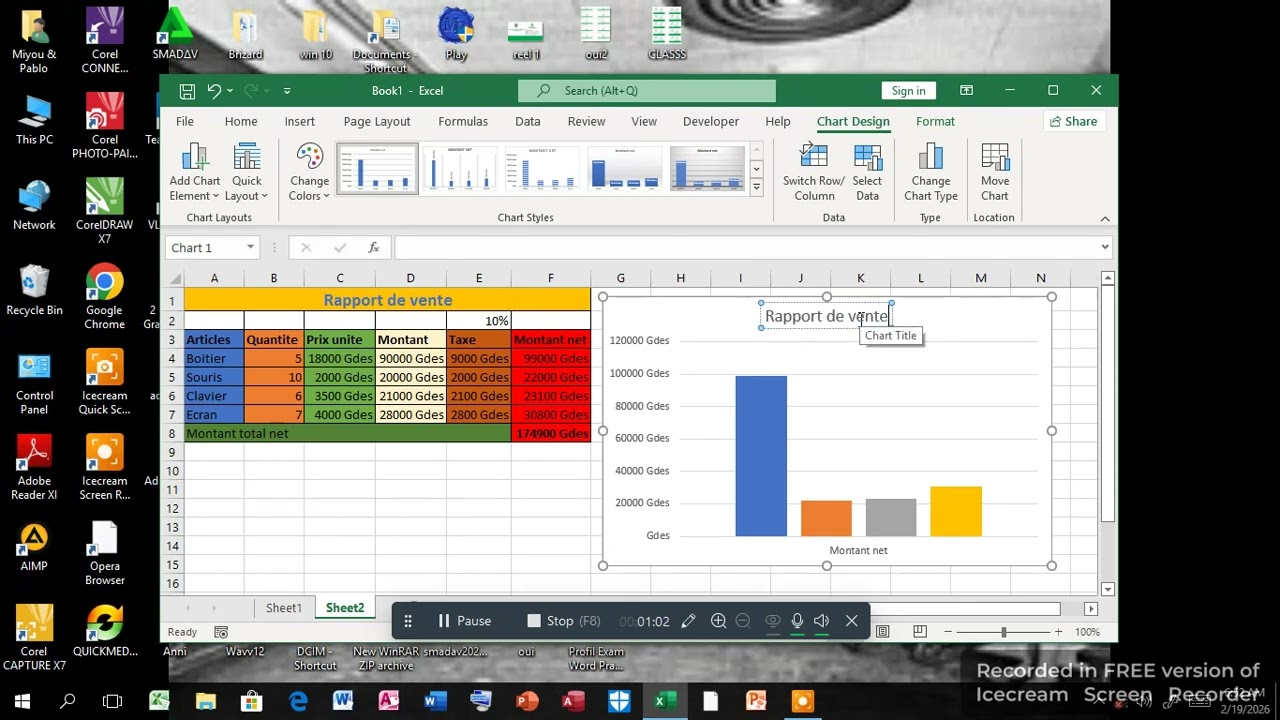Toggle the recorder's speaker audio
Image resolution: width=1280 pixels, height=720 pixels.
click(x=821, y=621)
